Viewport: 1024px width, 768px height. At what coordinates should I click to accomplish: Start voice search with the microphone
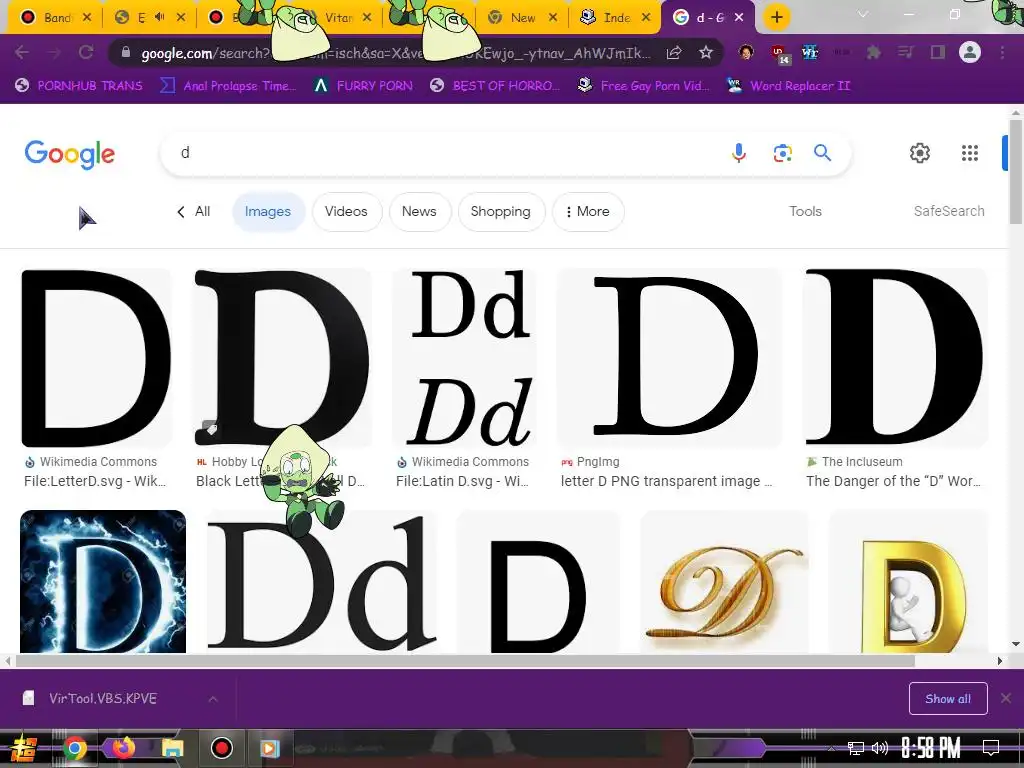pyautogui.click(x=739, y=153)
